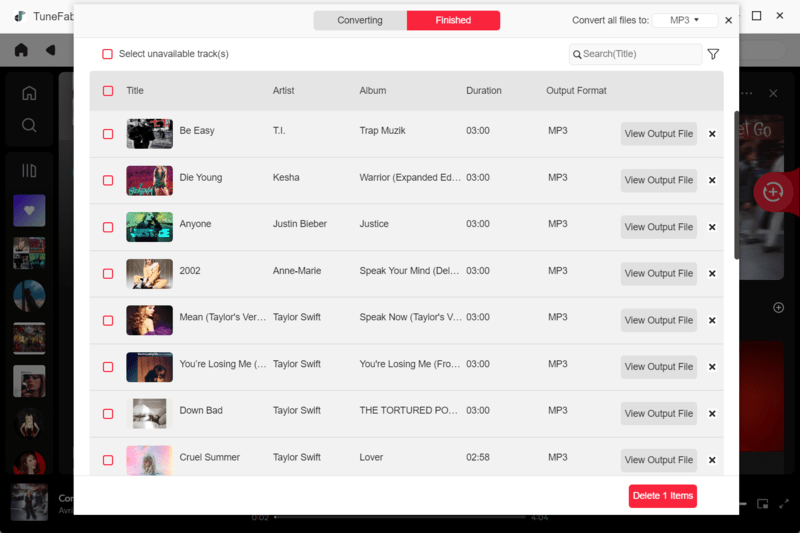
Task: Remove You're Losing Me with X
Action: pyautogui.click(x=712, y=367)
